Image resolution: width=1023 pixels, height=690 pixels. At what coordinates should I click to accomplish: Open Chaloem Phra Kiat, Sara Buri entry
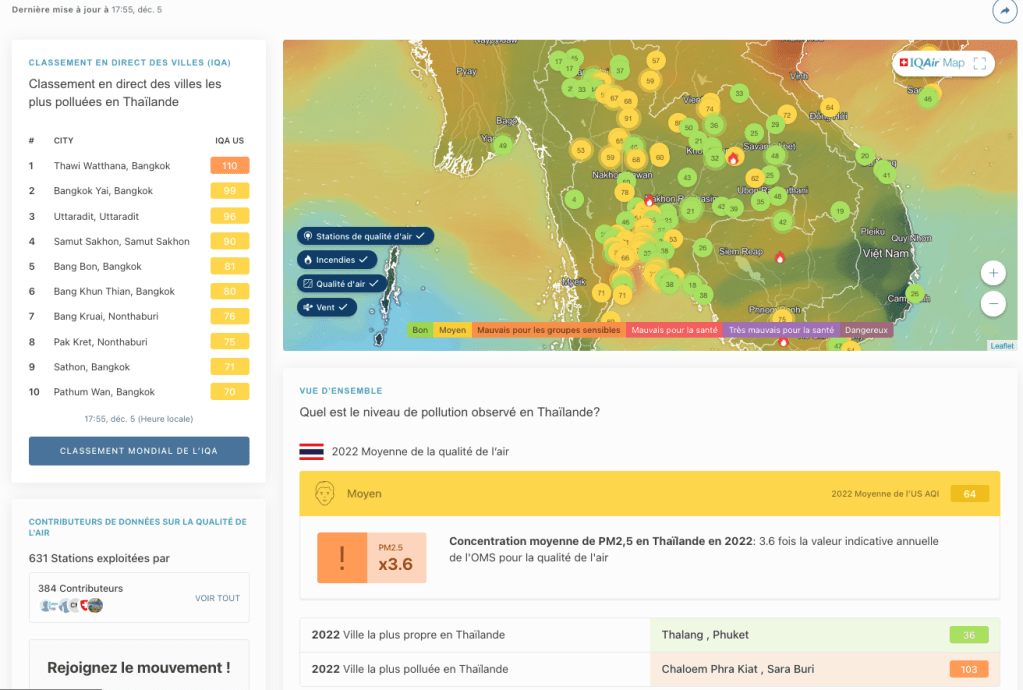[737, 669]
